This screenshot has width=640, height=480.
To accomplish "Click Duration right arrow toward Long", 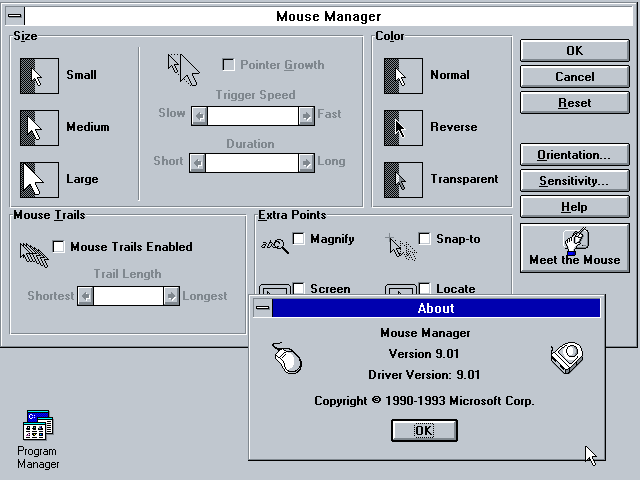I will (306, 163).
